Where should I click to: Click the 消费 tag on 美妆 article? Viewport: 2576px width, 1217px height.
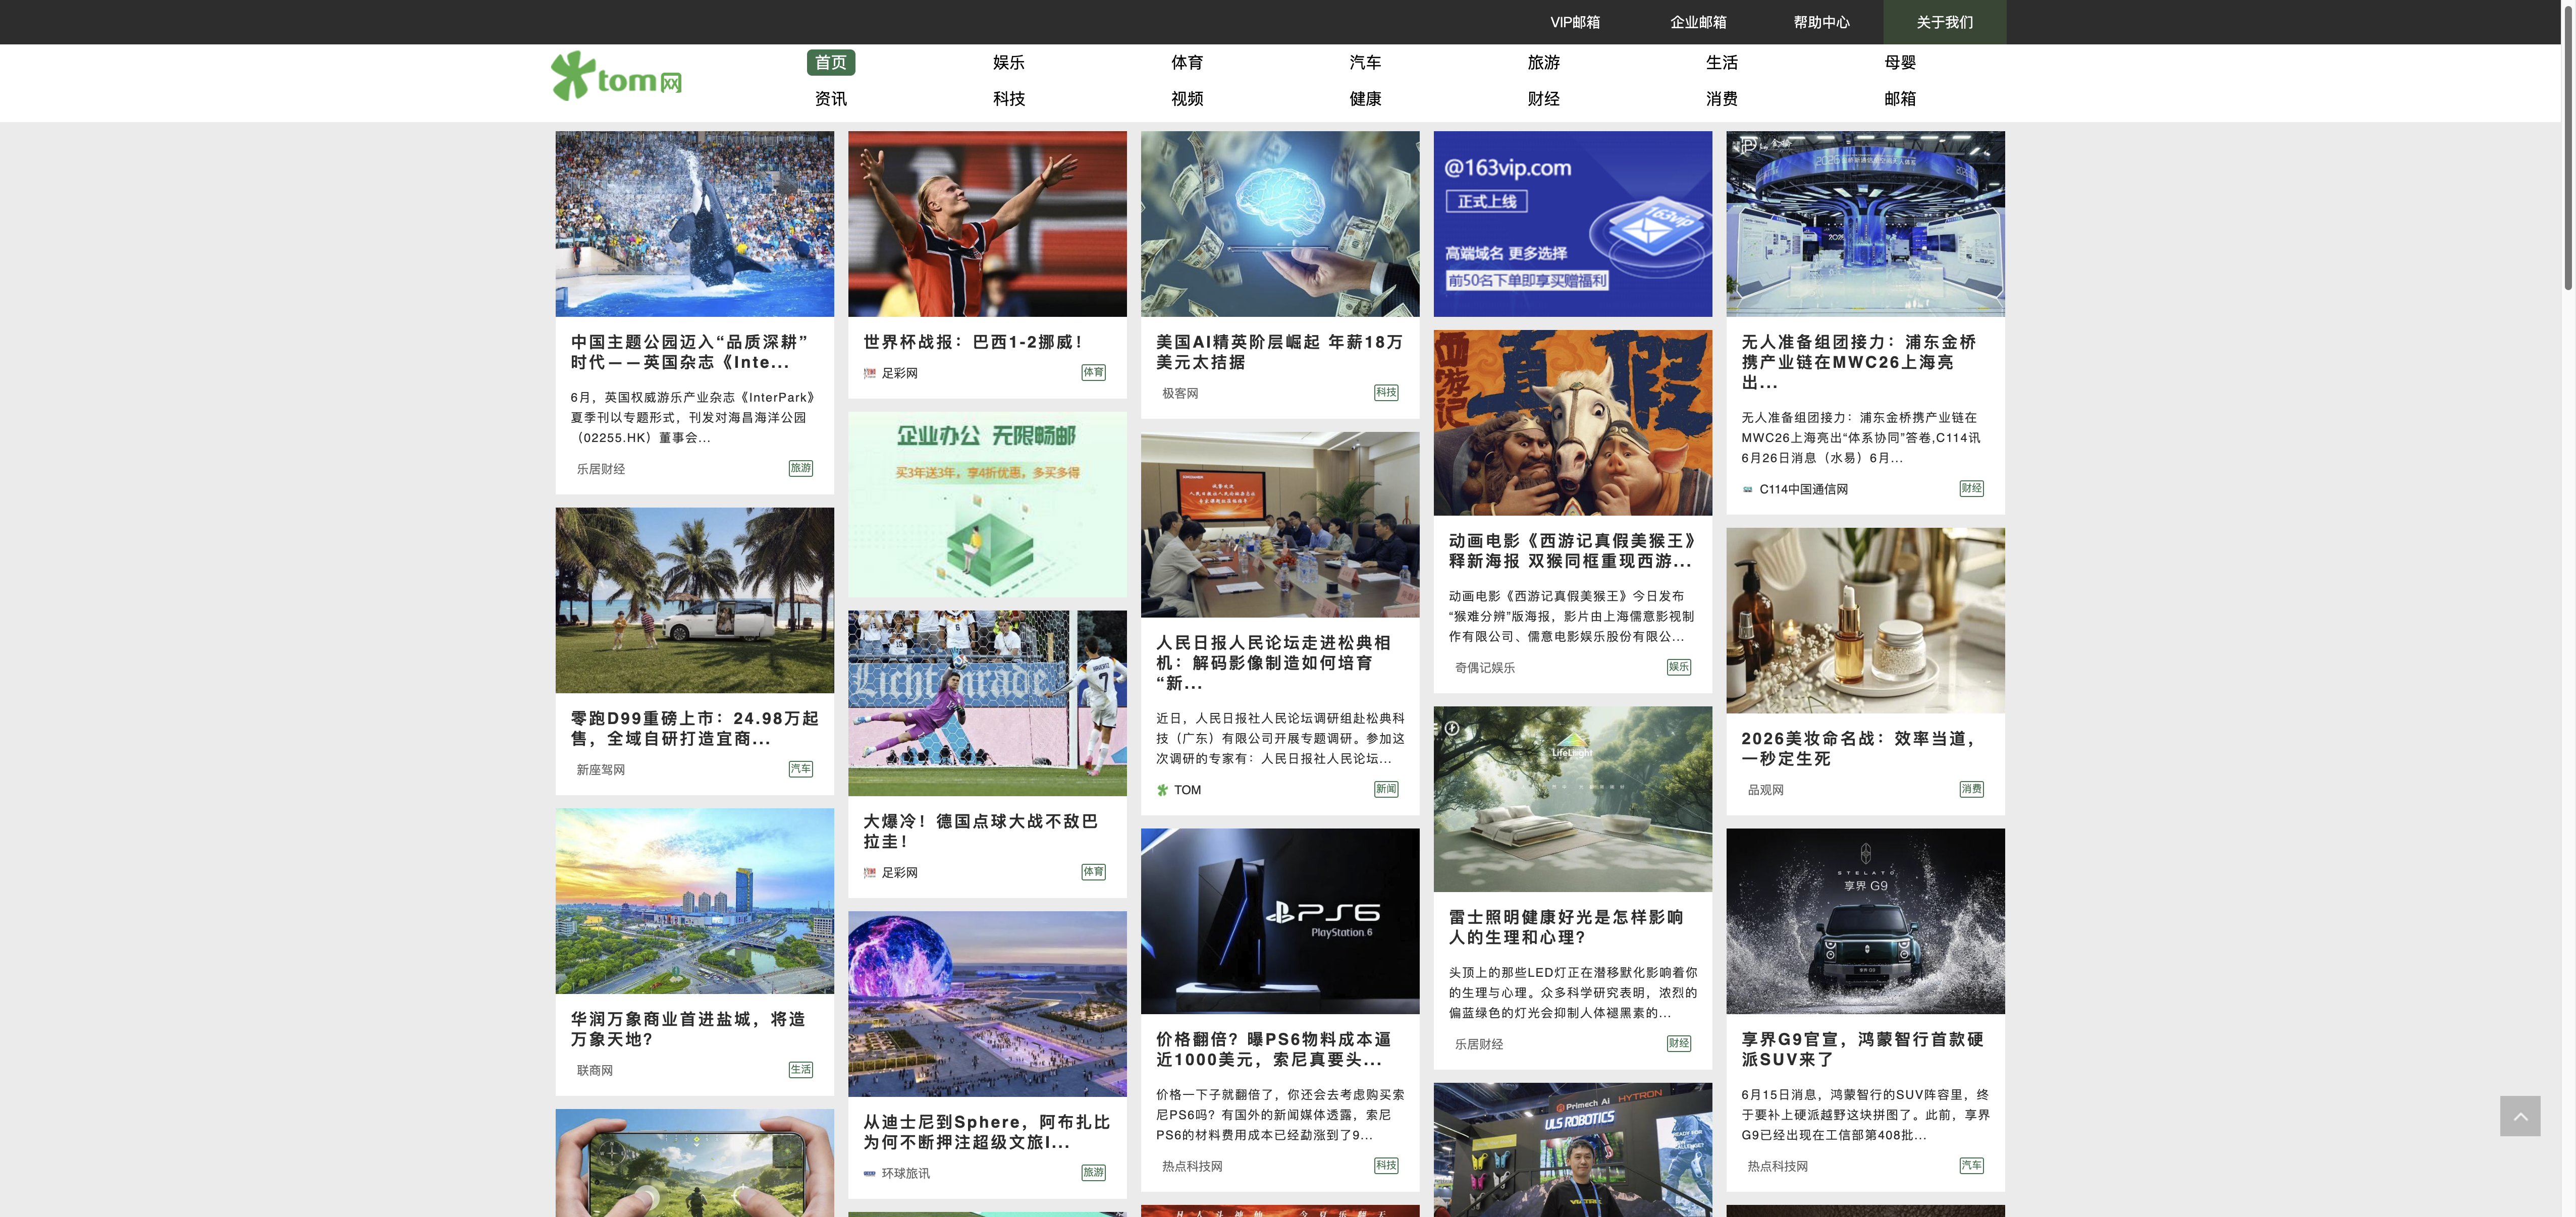1971,789
